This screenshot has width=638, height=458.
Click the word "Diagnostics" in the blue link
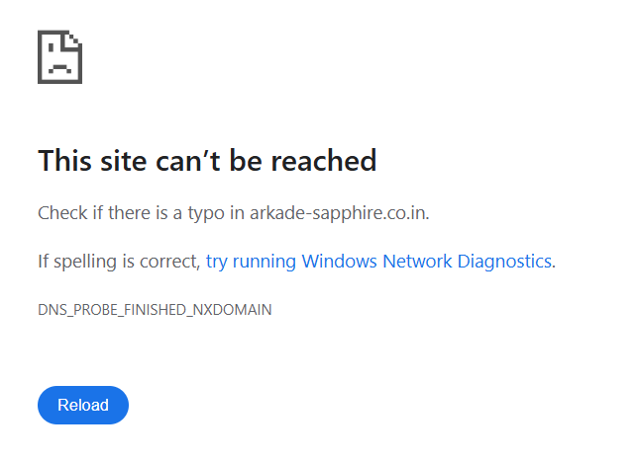[x=504, y=261]
